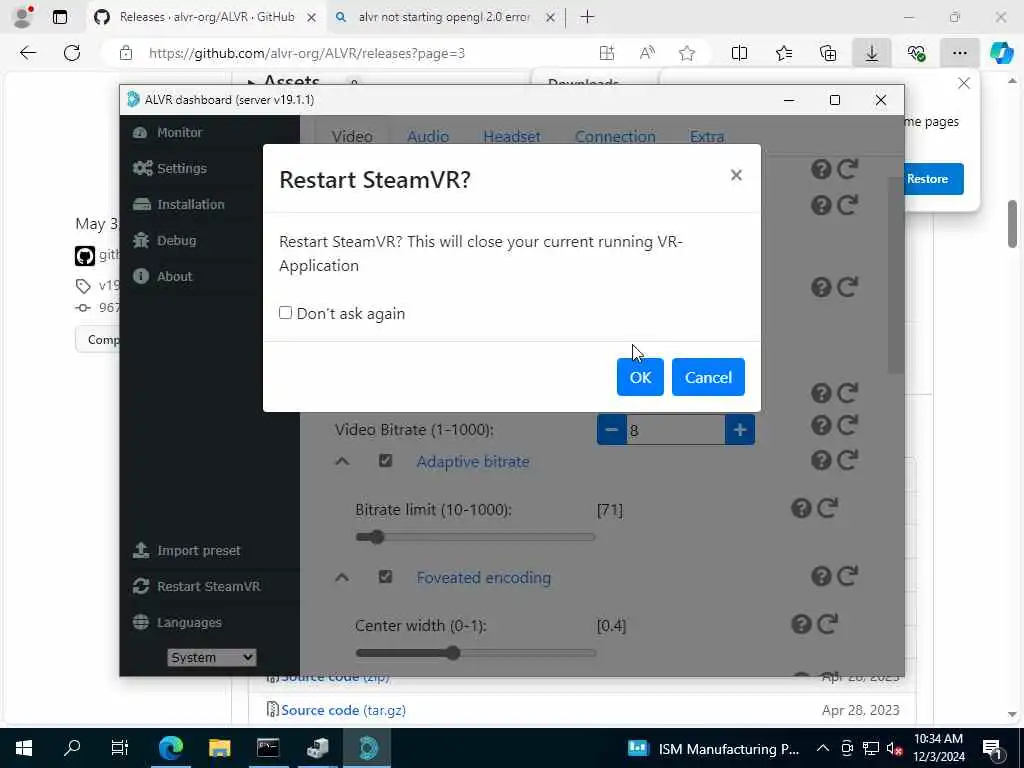Go to Installation in sidebar
Viewport: 1024px width, 768px height.
(178, 204)
